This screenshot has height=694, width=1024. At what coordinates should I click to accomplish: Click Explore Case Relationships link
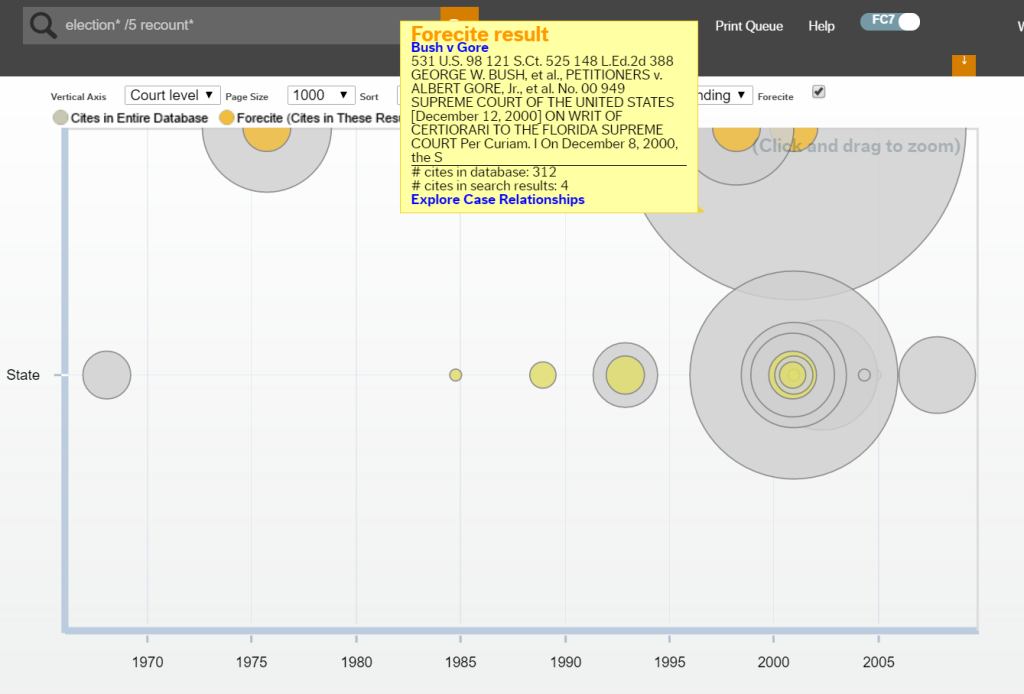498,199
